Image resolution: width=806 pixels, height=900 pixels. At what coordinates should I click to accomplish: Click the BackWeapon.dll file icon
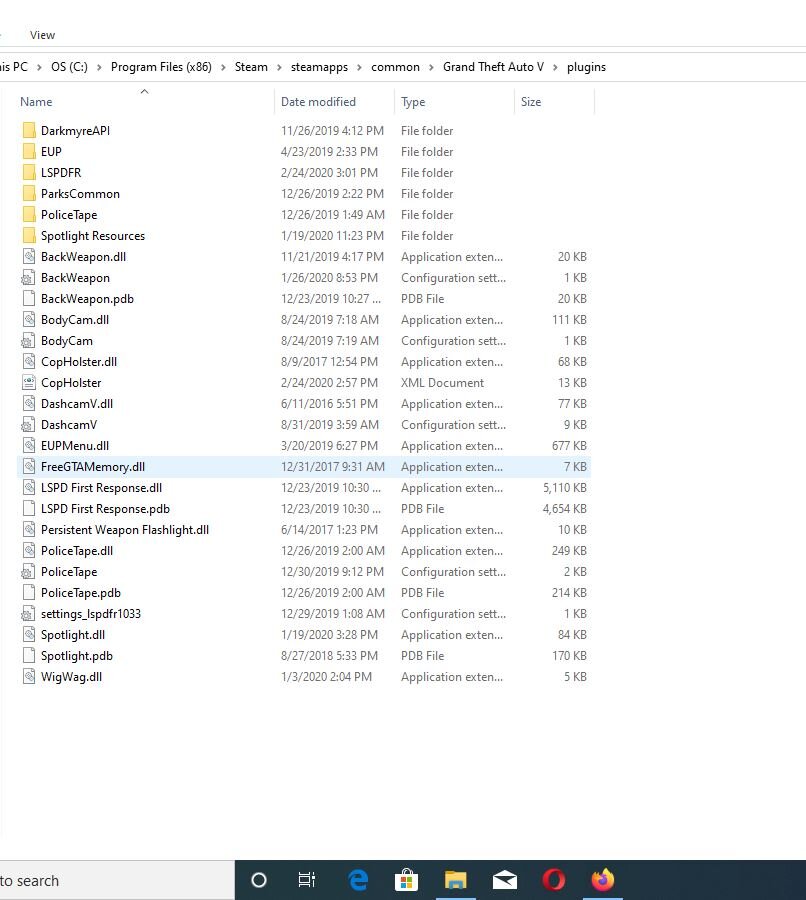[x=29, y=257]
